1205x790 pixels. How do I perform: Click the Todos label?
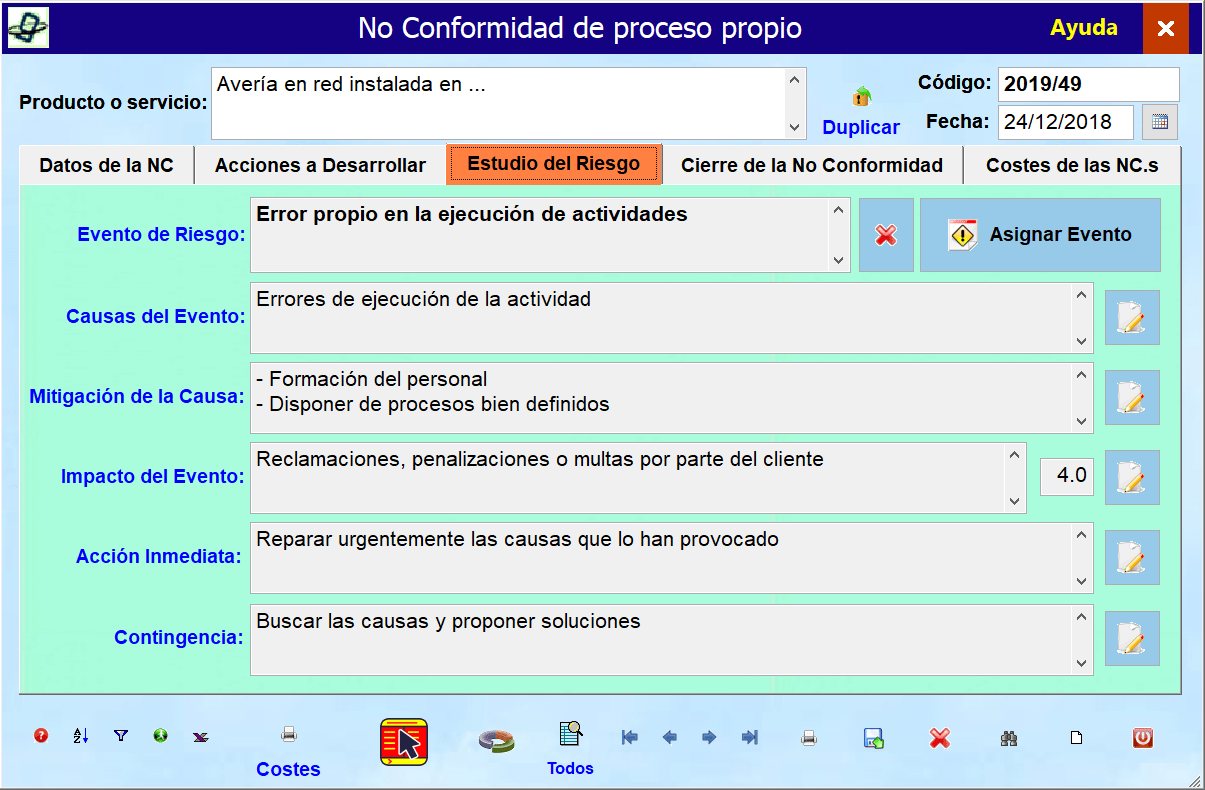point(571,768)
